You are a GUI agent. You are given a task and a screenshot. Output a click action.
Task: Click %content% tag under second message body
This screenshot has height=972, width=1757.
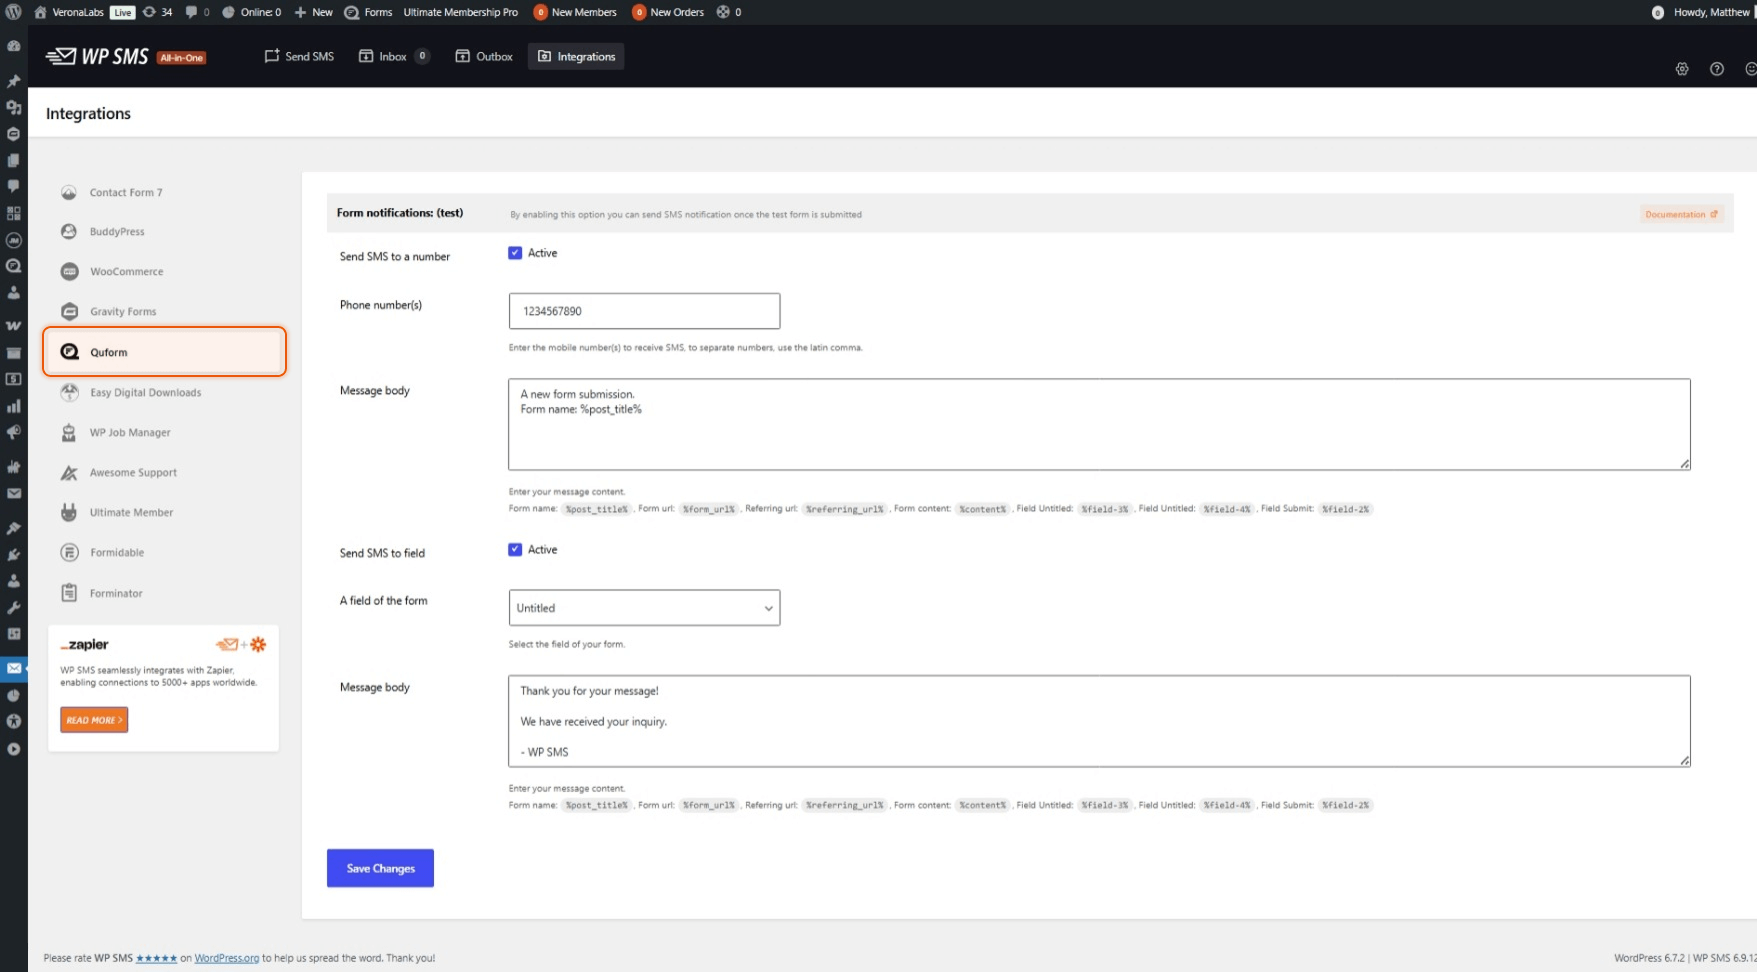982,805
